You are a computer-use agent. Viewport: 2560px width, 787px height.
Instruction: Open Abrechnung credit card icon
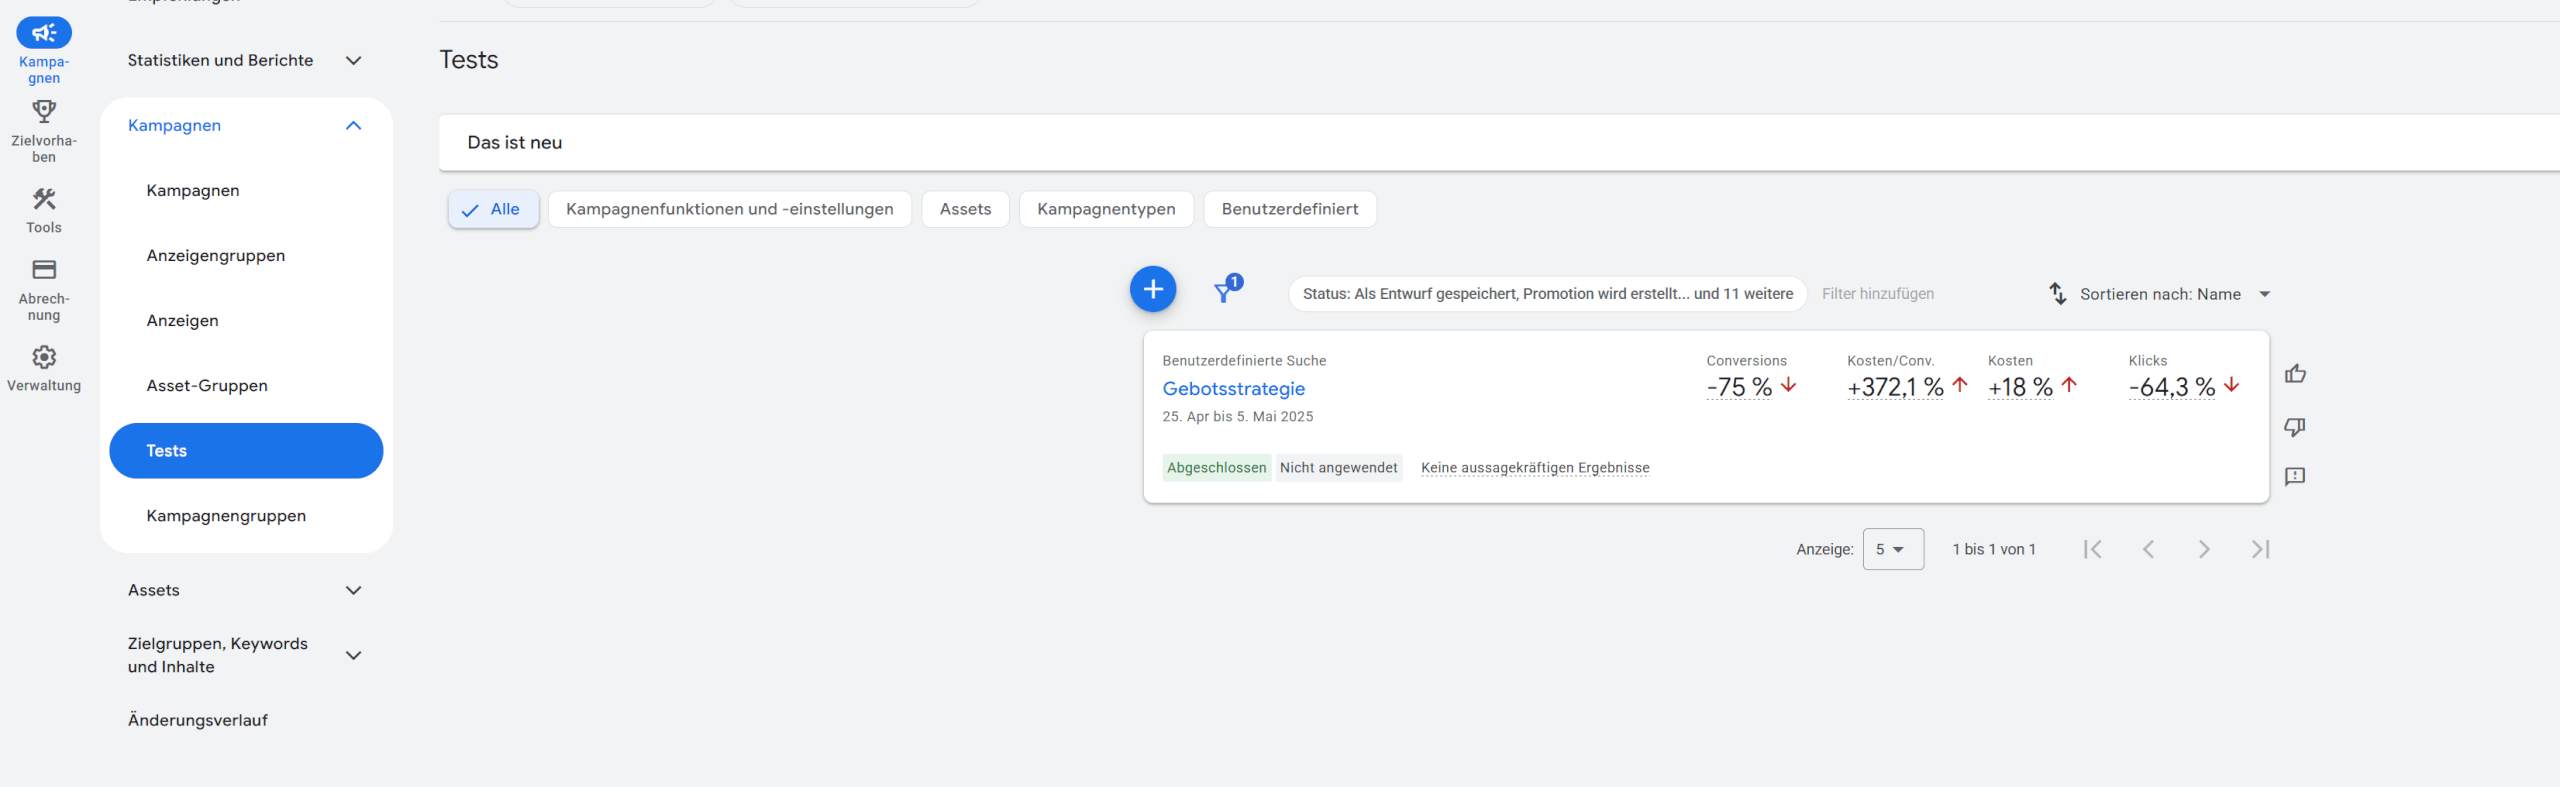pos(44,270)
